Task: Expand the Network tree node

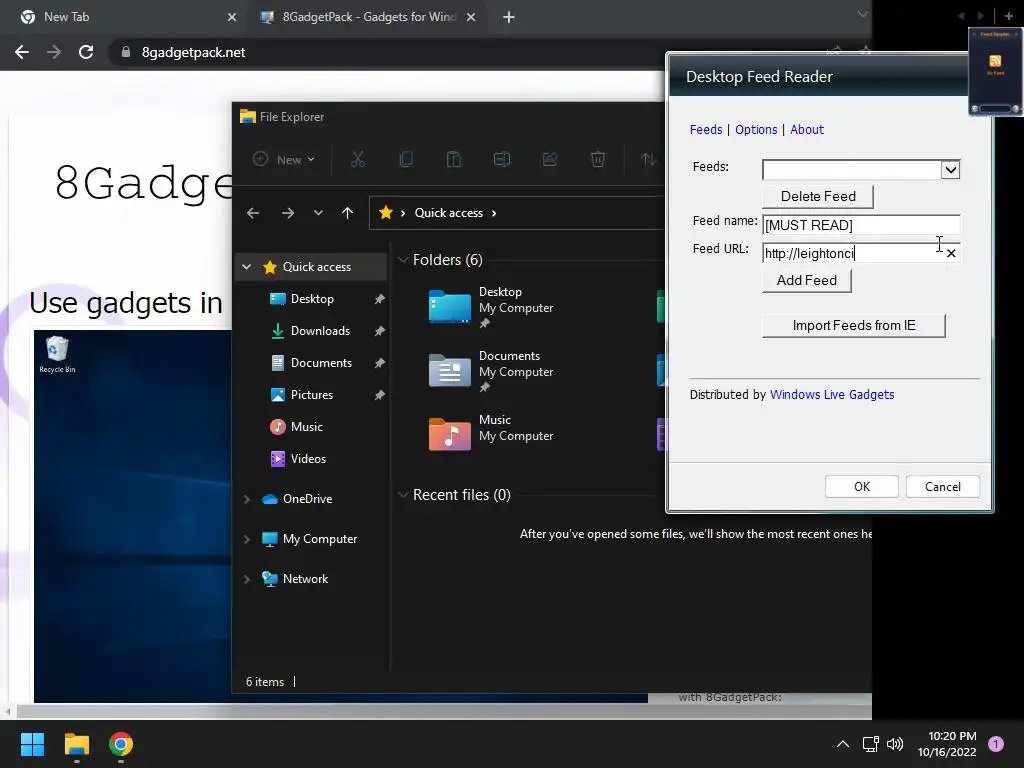Action: (x=247, y=579)
